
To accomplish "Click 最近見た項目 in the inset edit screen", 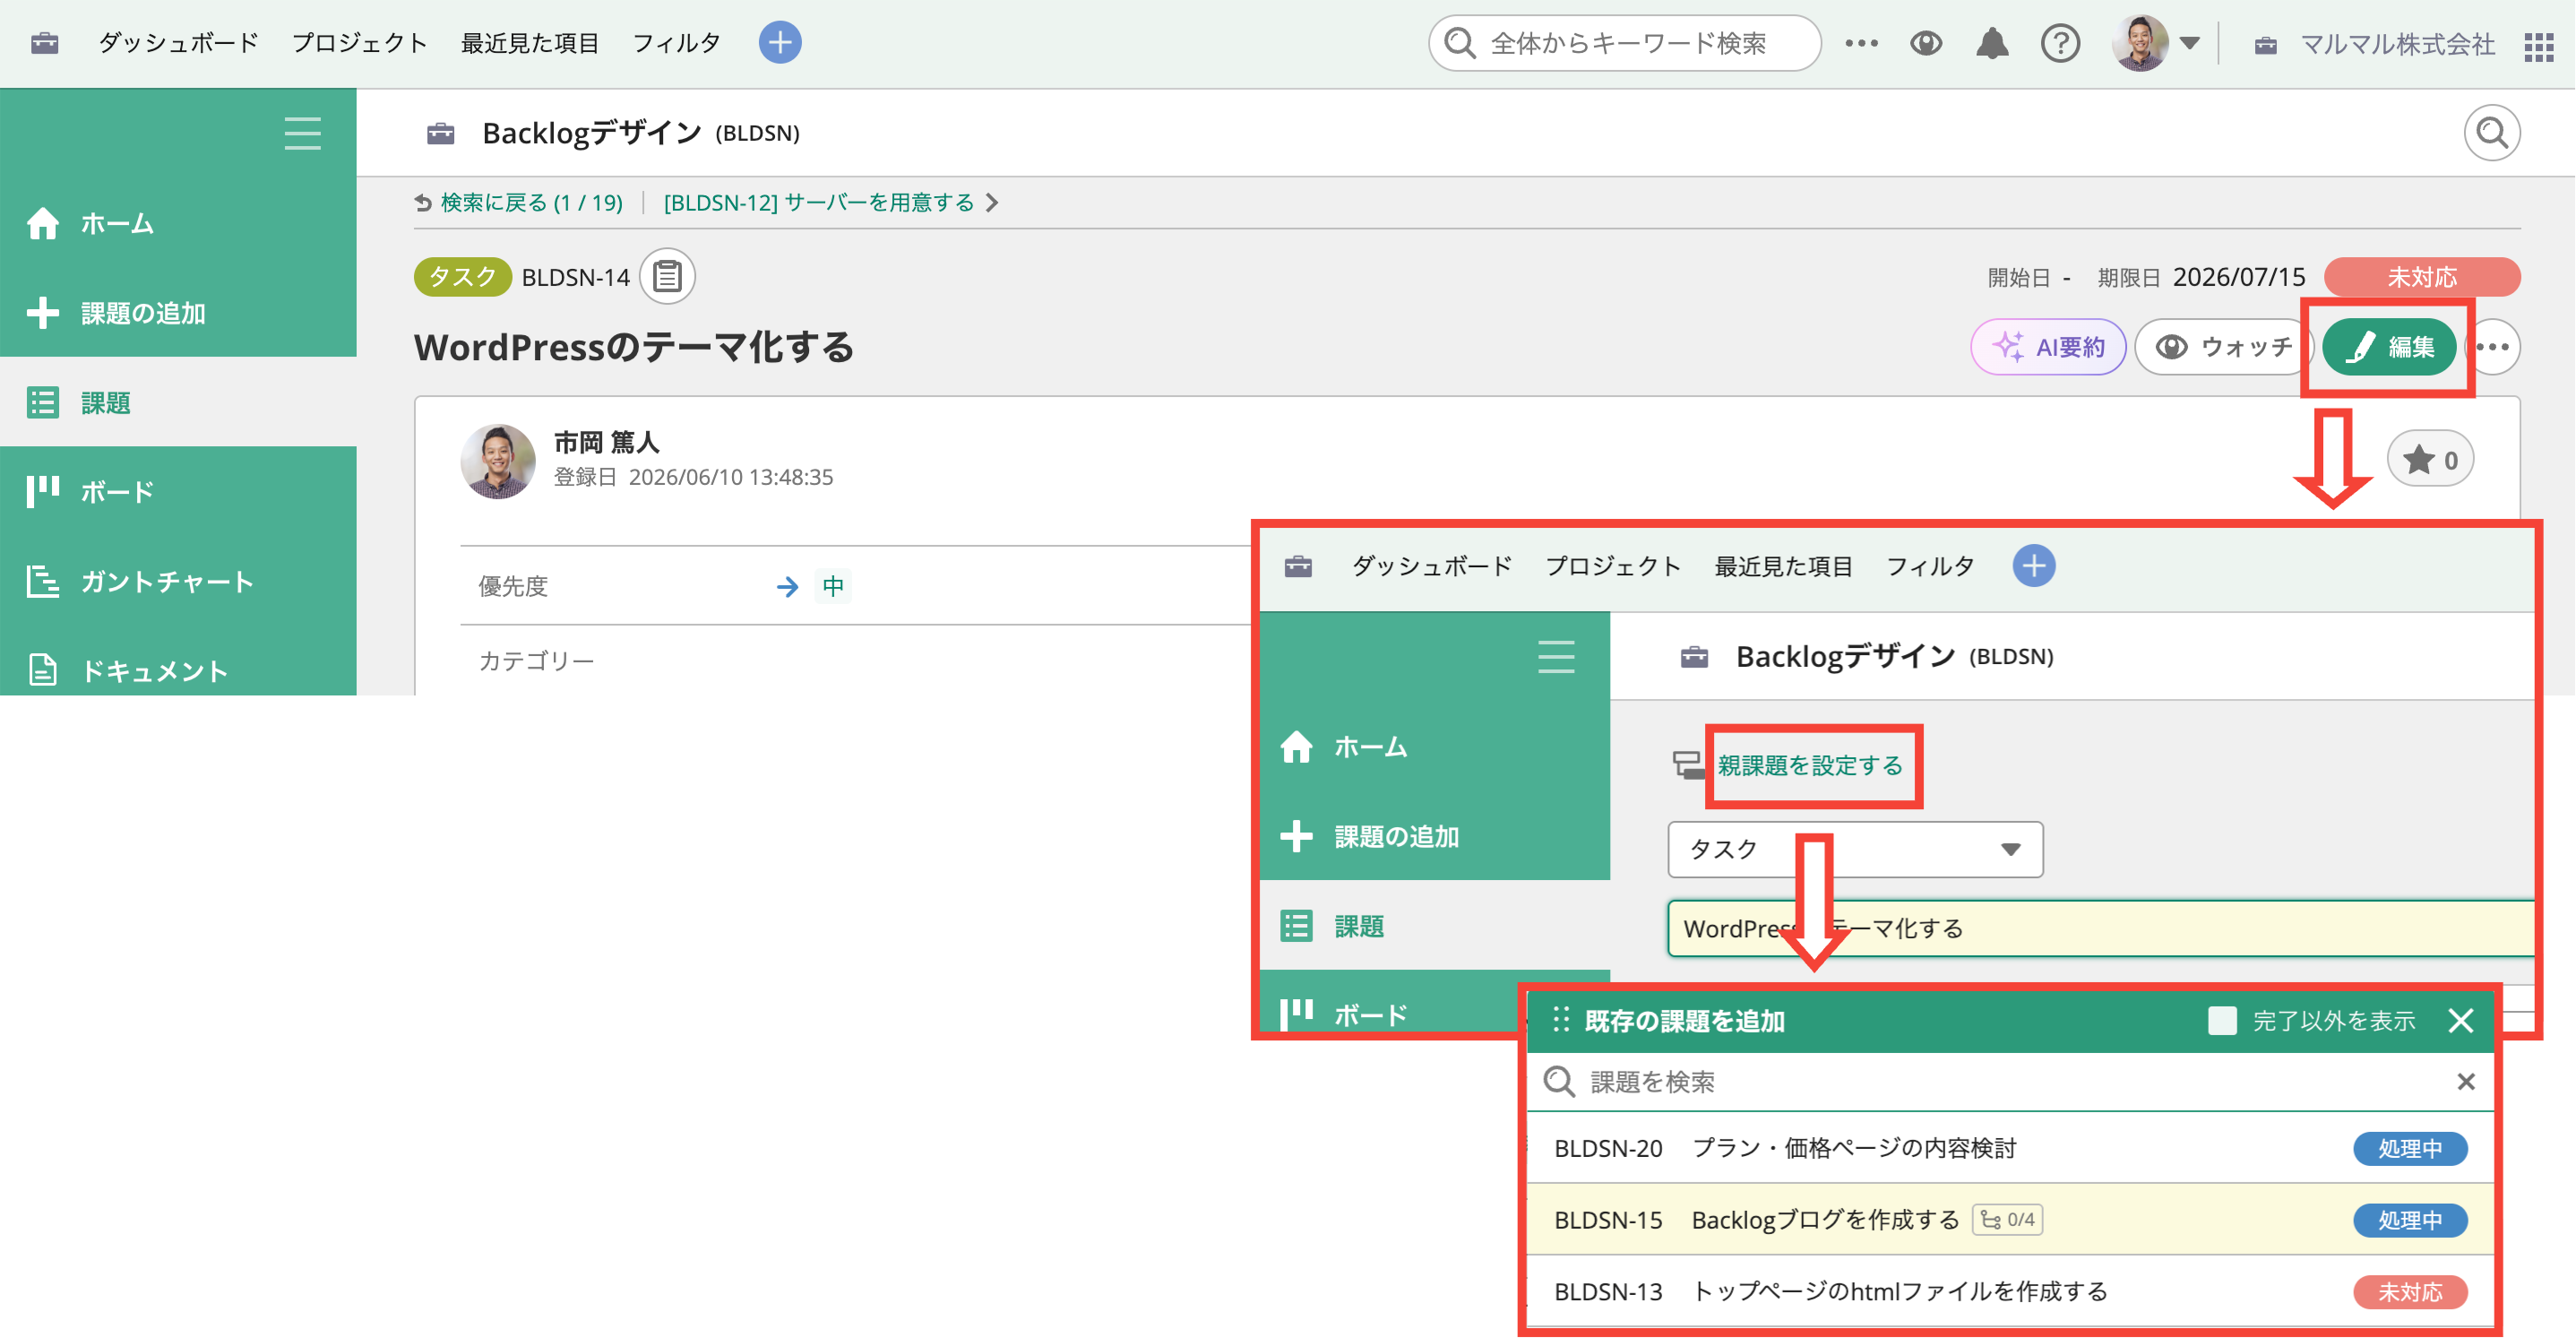I will tap(1783, 566).
